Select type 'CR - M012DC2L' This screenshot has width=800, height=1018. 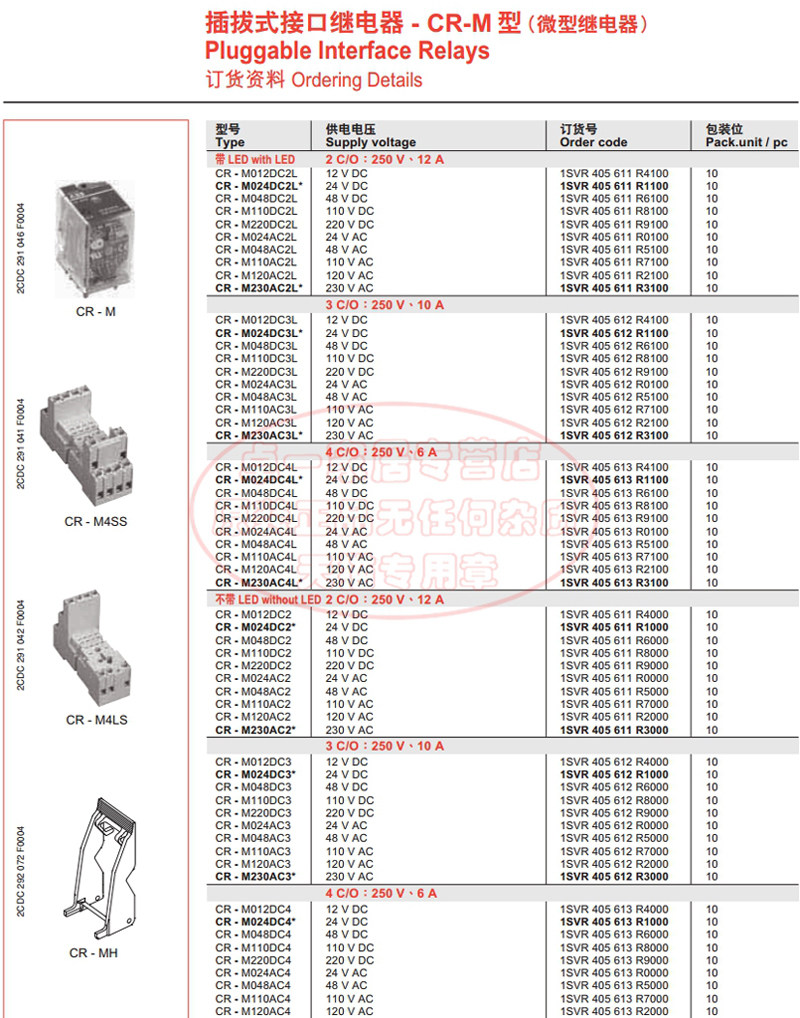256,173
